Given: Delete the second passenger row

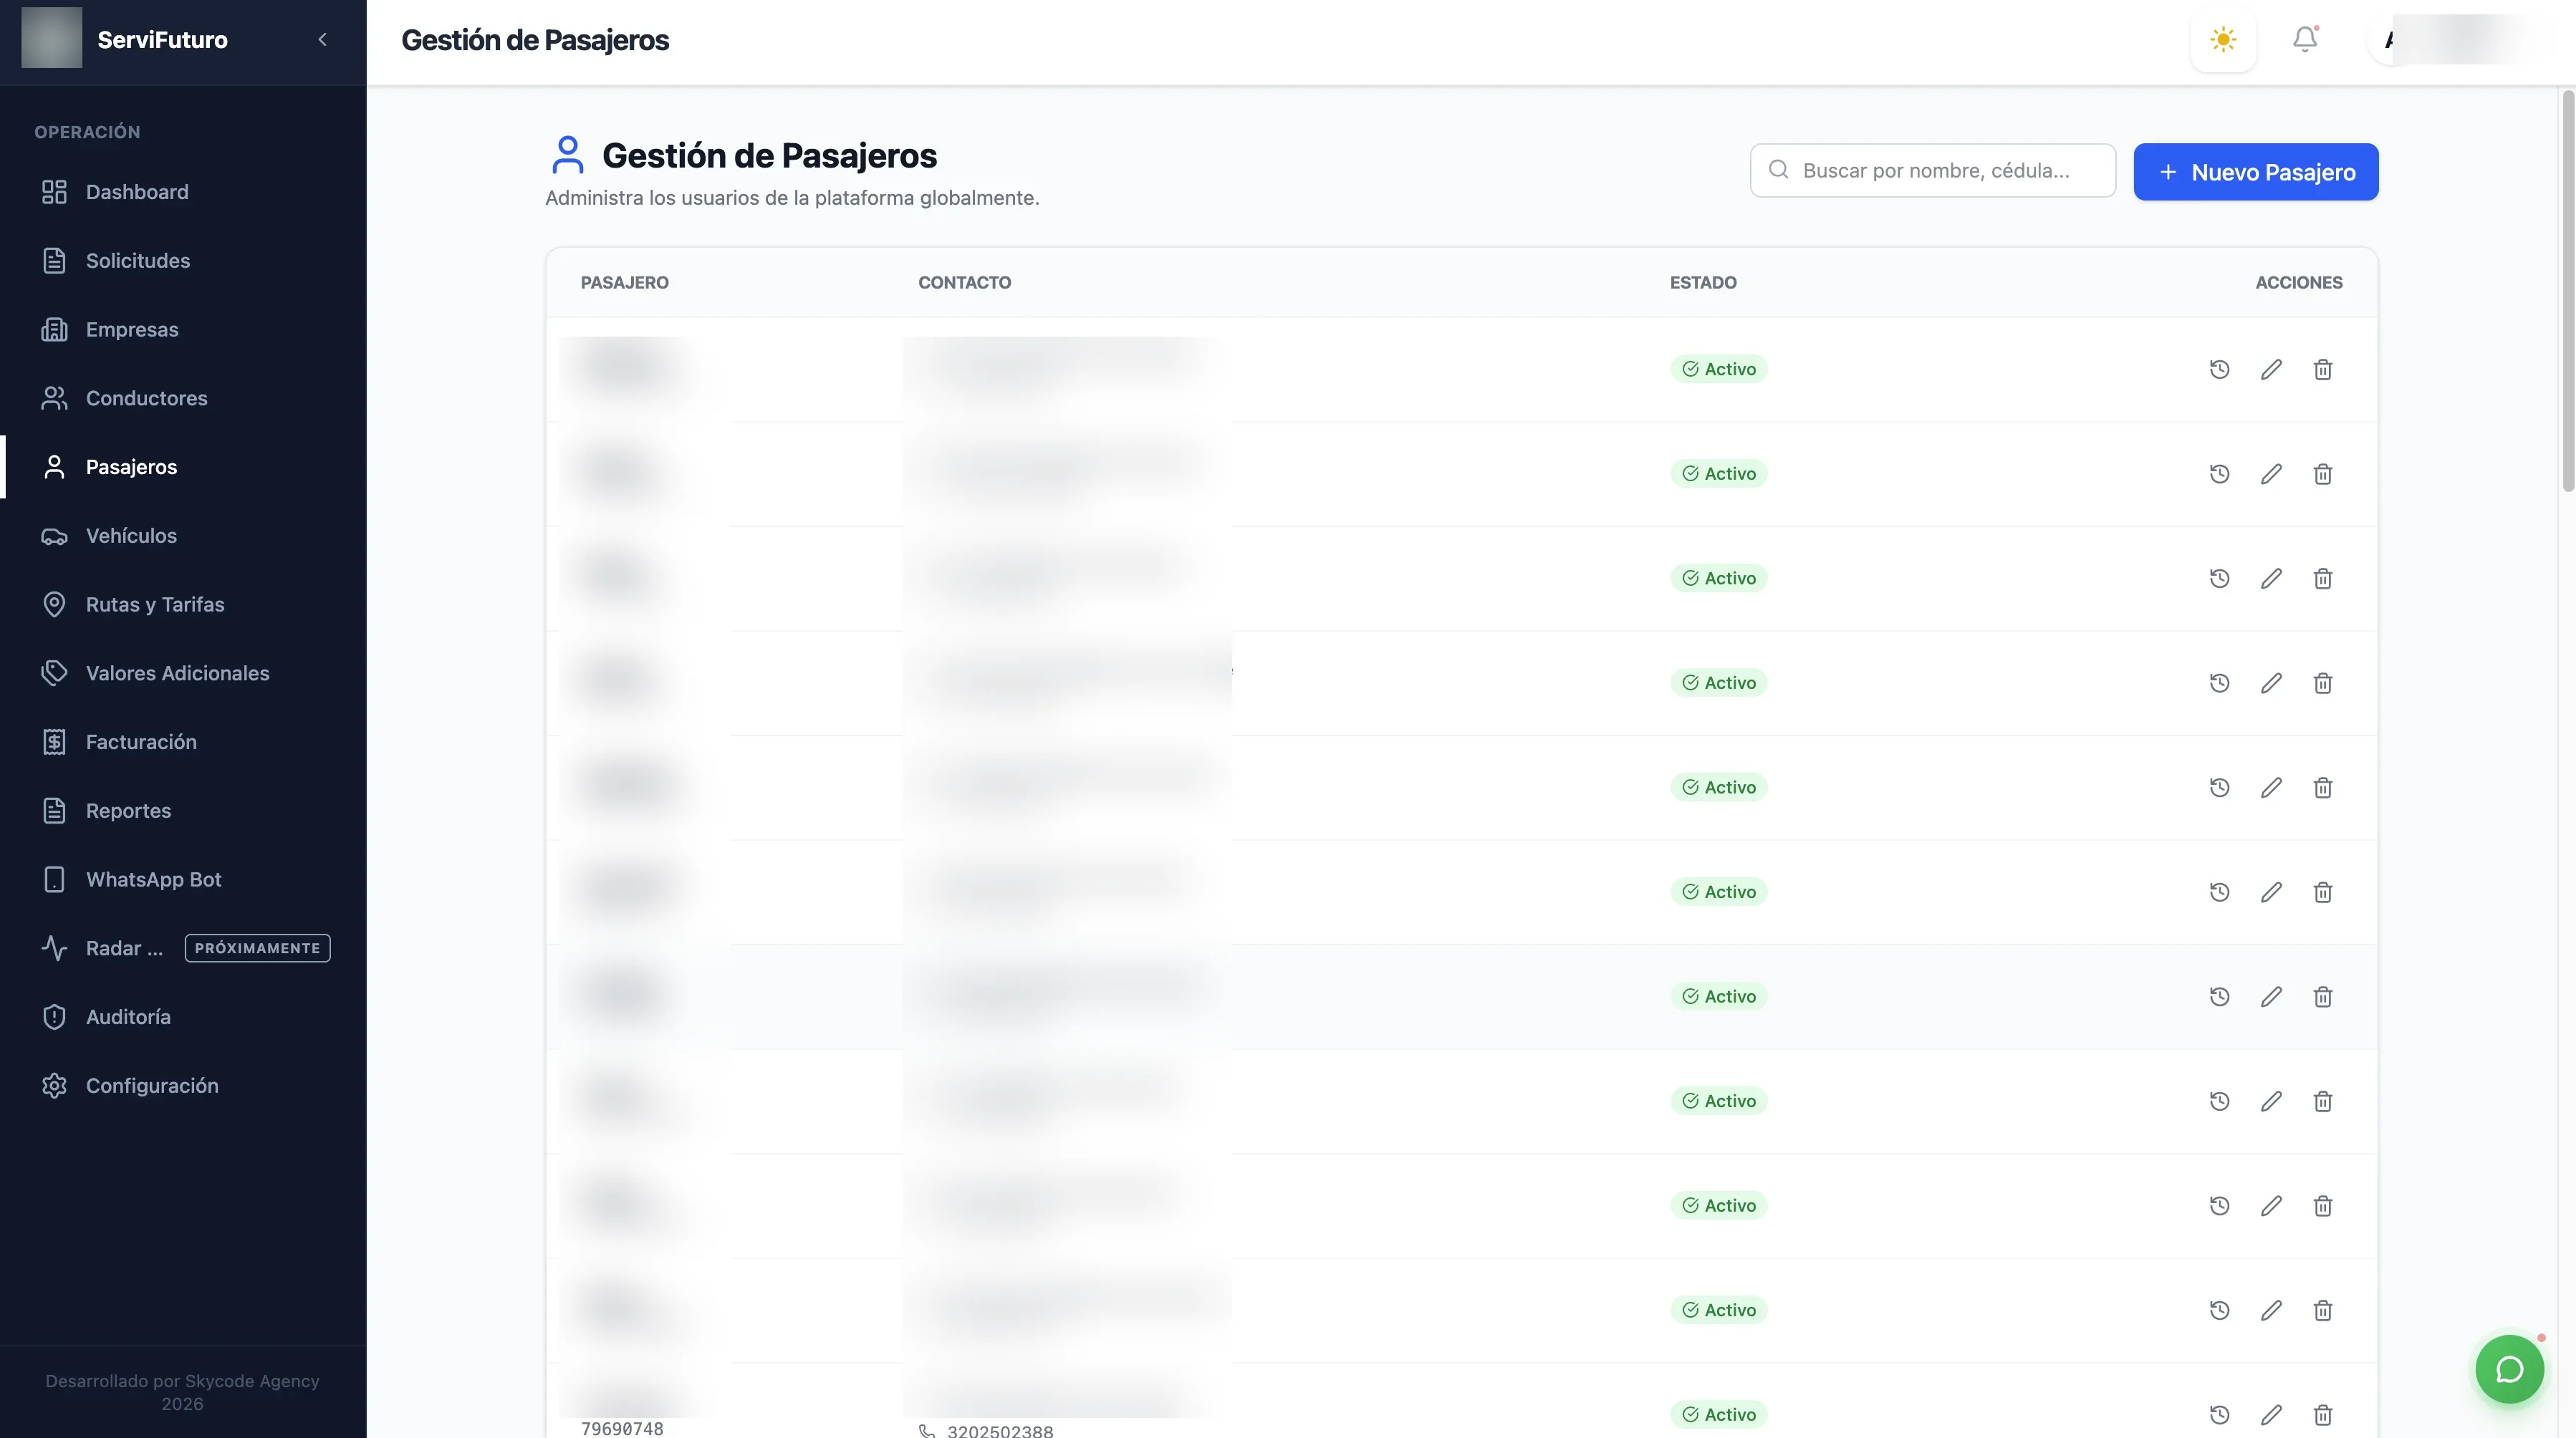Looking at the screenshot, I should pos(2323,474).
